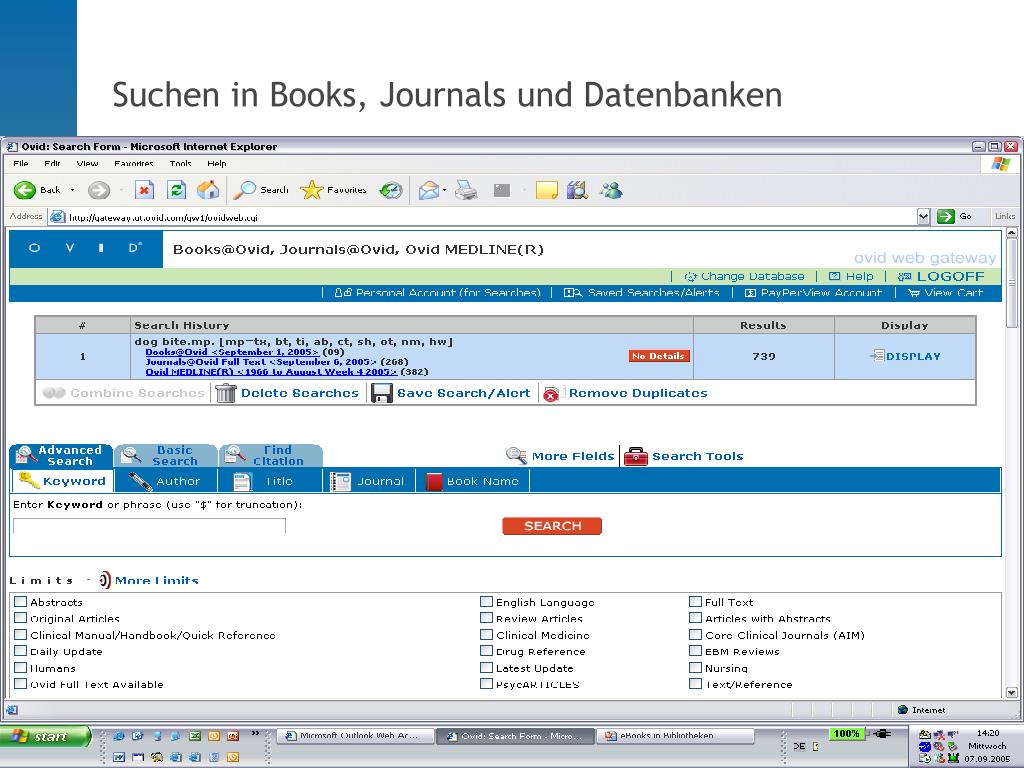The image size is (1024, 768).
Task: Open the Favorites menu
Action: tap(134, 163)
